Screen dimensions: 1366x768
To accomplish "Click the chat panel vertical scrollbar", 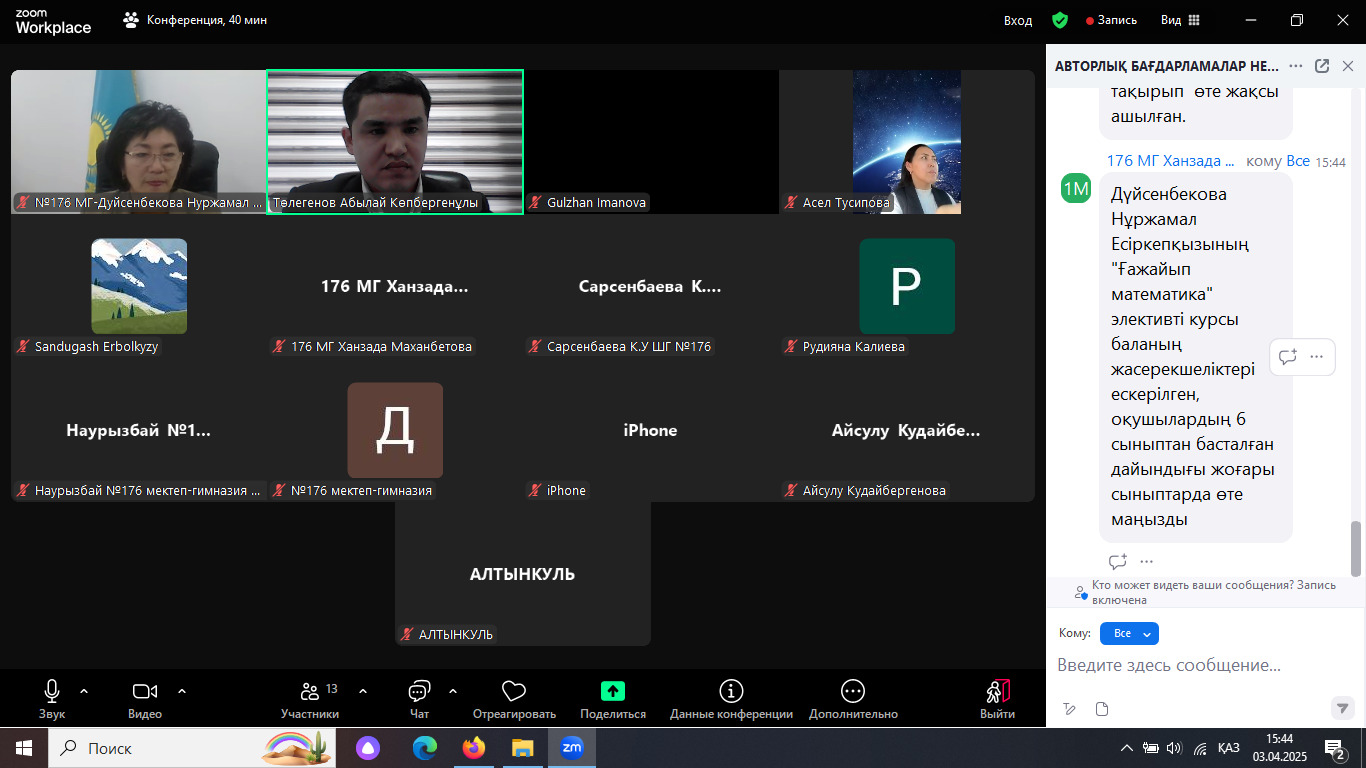I will (x=1356, y=548).
